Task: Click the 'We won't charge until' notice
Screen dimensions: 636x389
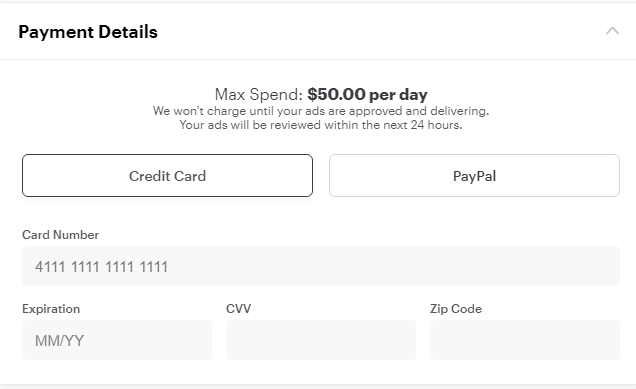Action: click(x=321, y=111)
